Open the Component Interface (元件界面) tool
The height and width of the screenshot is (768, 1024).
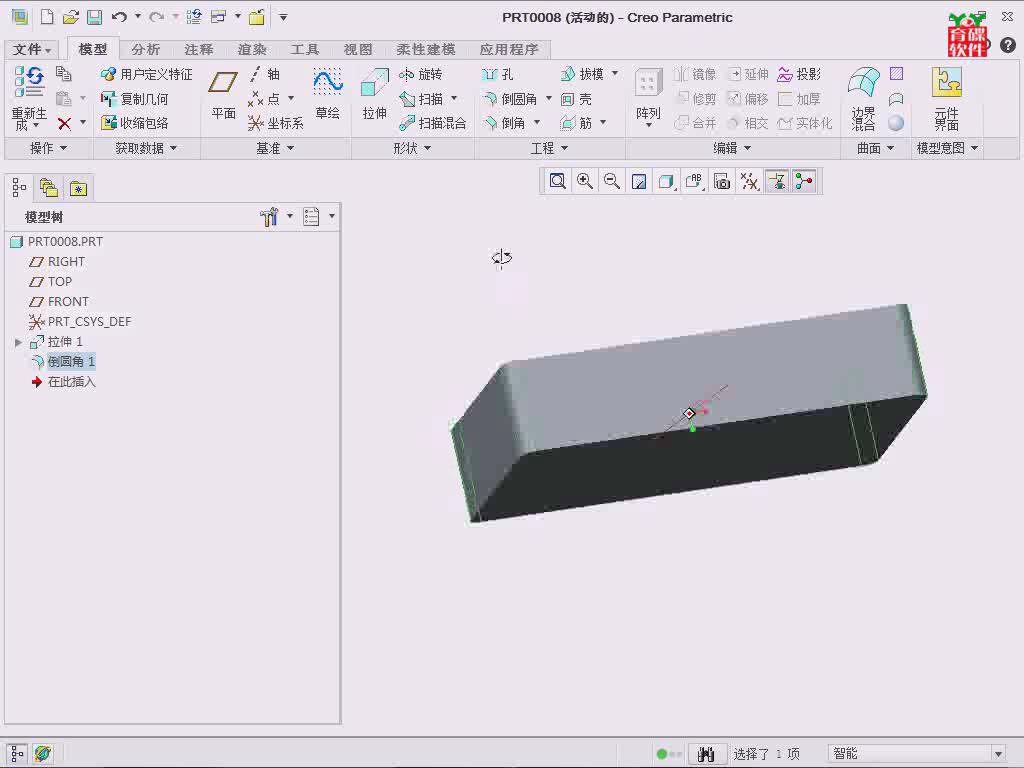pyautogui.click(x=946, y=99)
